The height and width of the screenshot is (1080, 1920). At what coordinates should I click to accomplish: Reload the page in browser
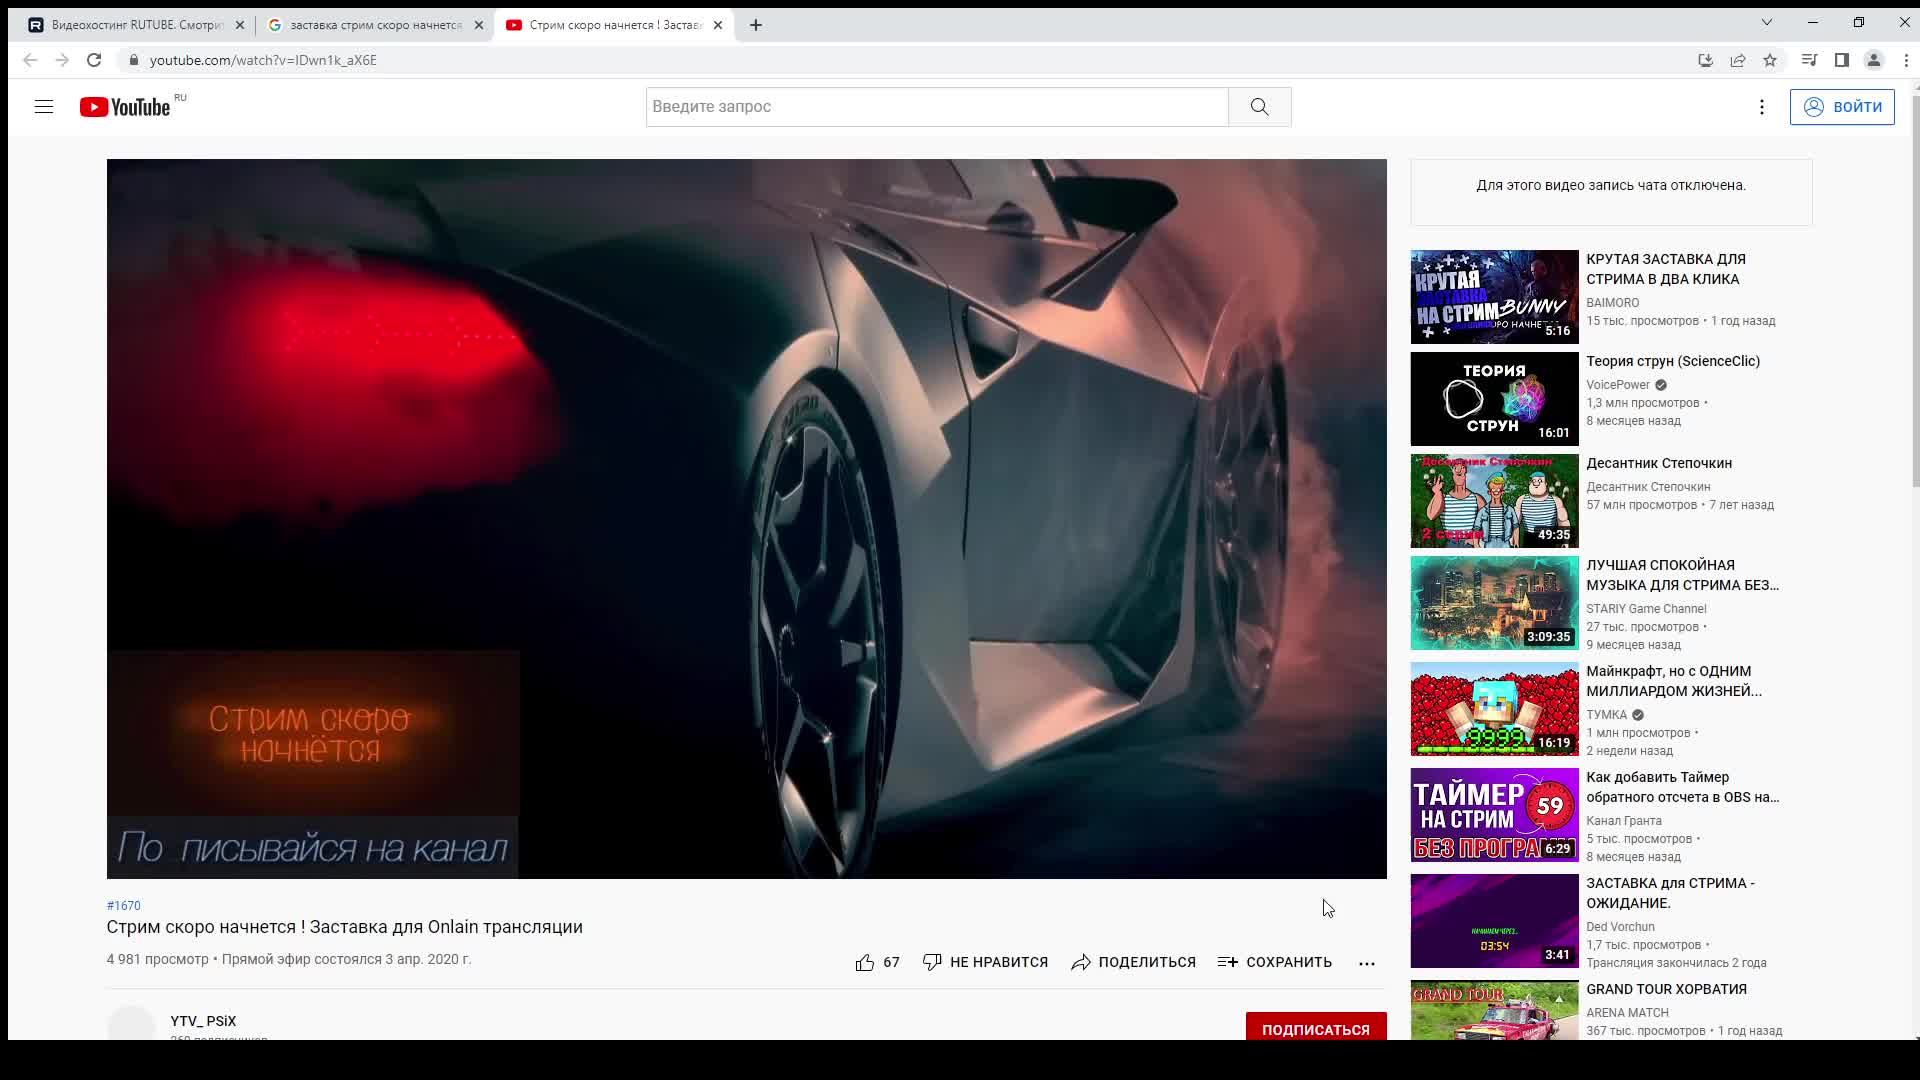click(94, 60)
